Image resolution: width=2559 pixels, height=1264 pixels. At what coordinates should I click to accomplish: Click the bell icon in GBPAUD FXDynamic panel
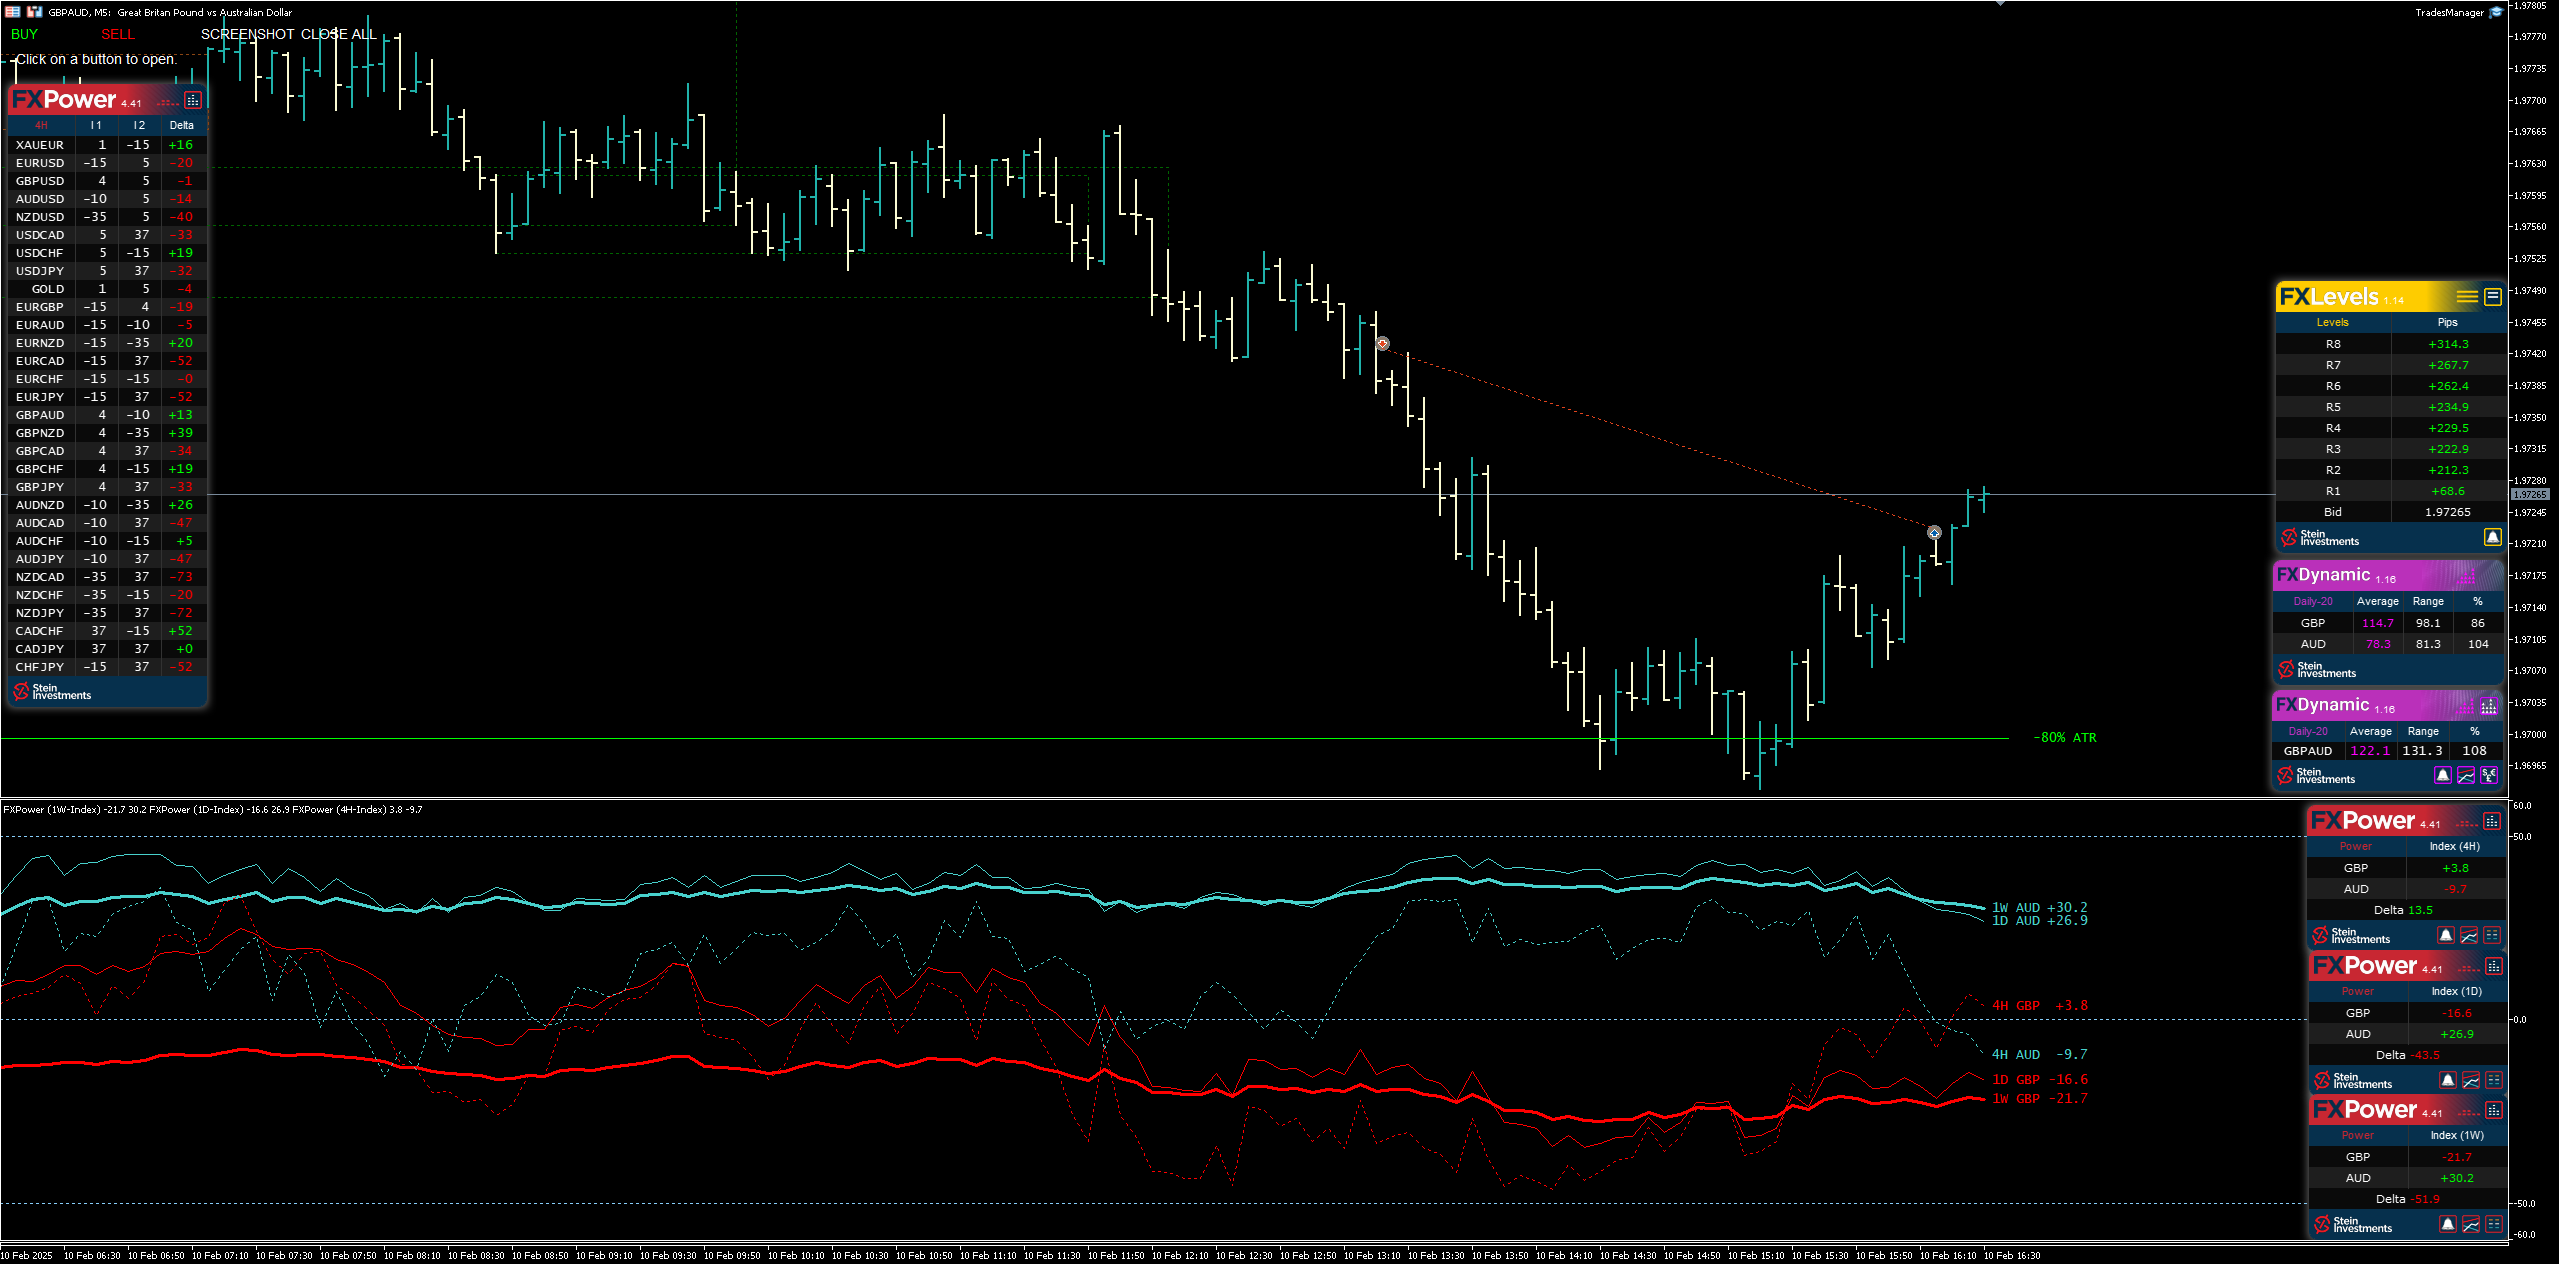2442,775
